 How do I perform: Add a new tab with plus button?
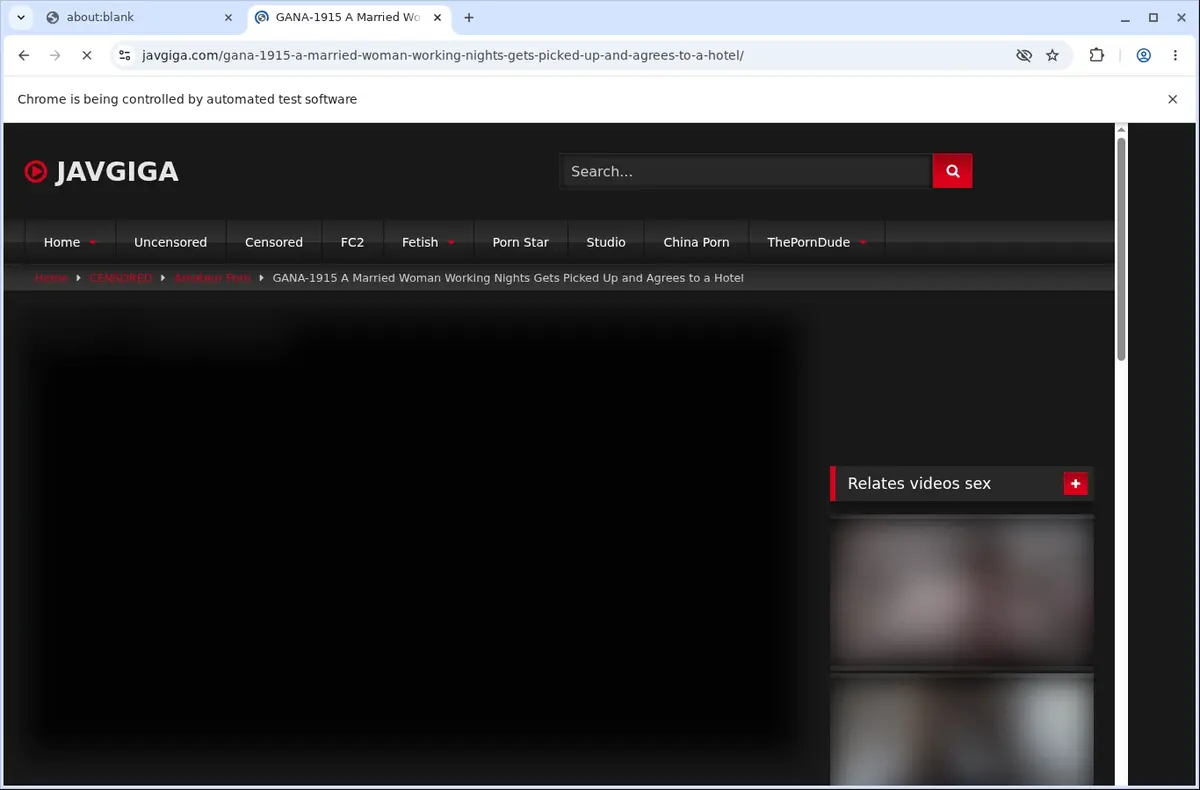[x=469, y=17]
